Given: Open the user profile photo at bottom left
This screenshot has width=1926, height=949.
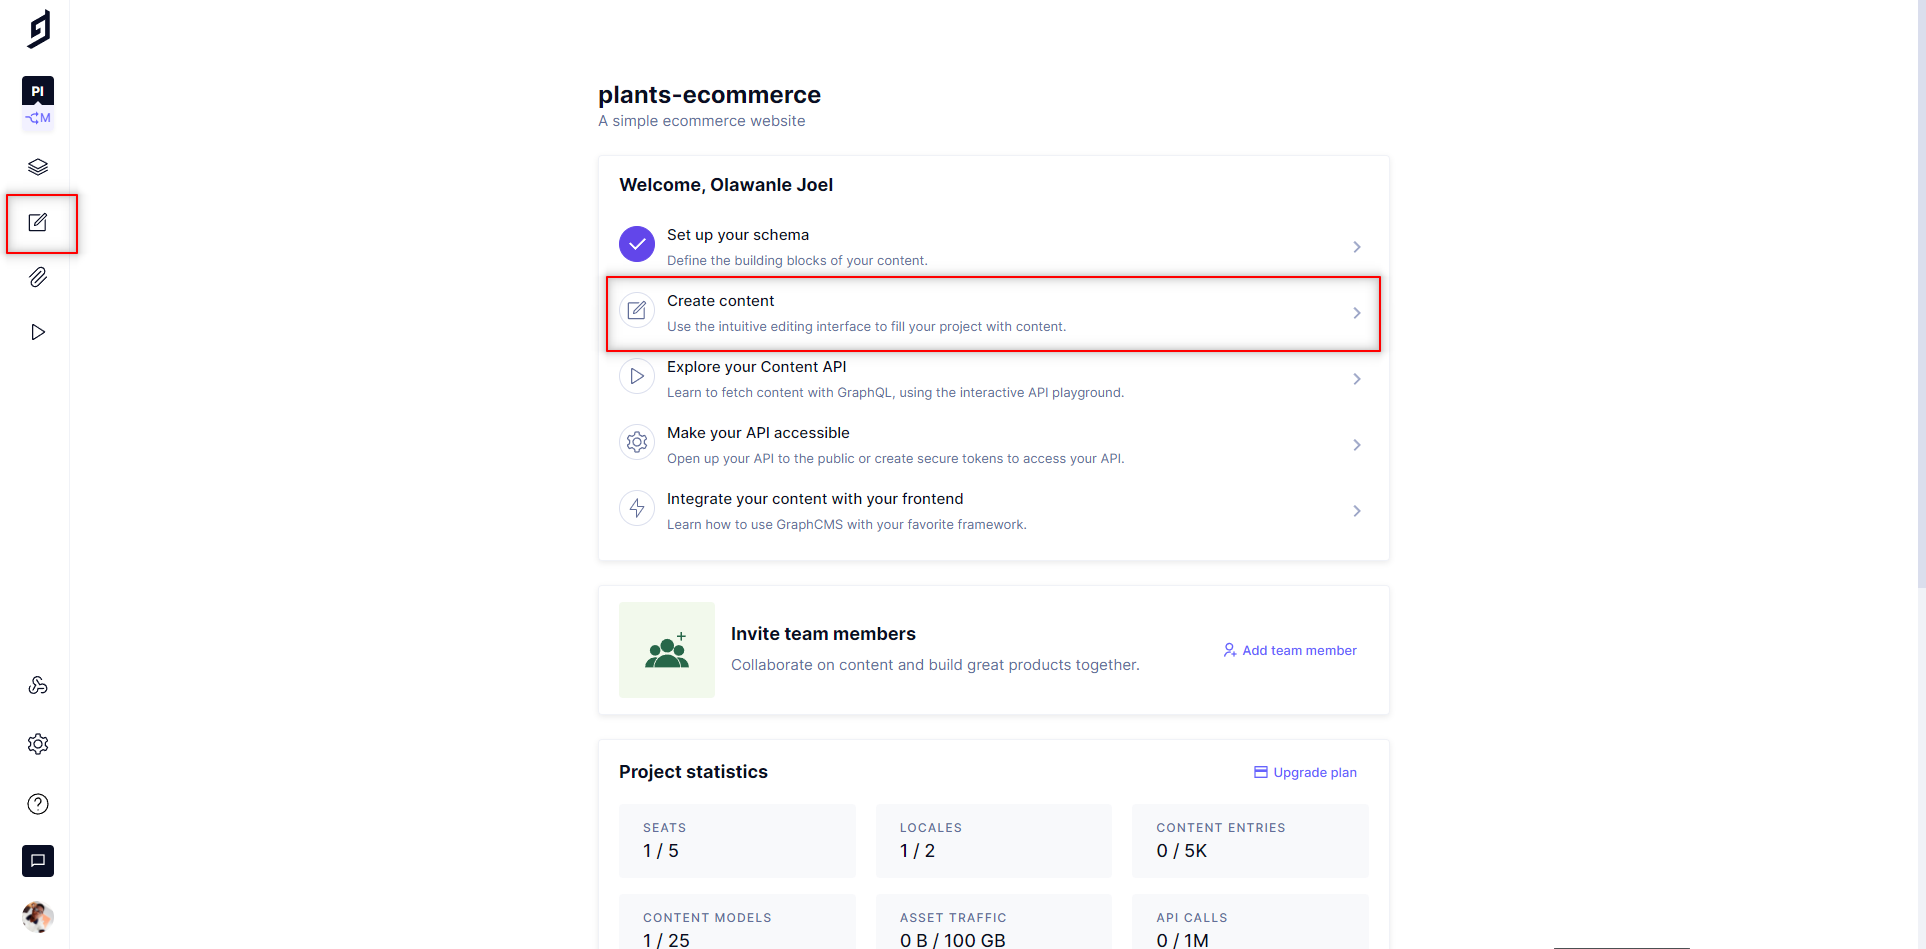Looking at the screenshot, I should pyautogui.click(x=38, y=917).
